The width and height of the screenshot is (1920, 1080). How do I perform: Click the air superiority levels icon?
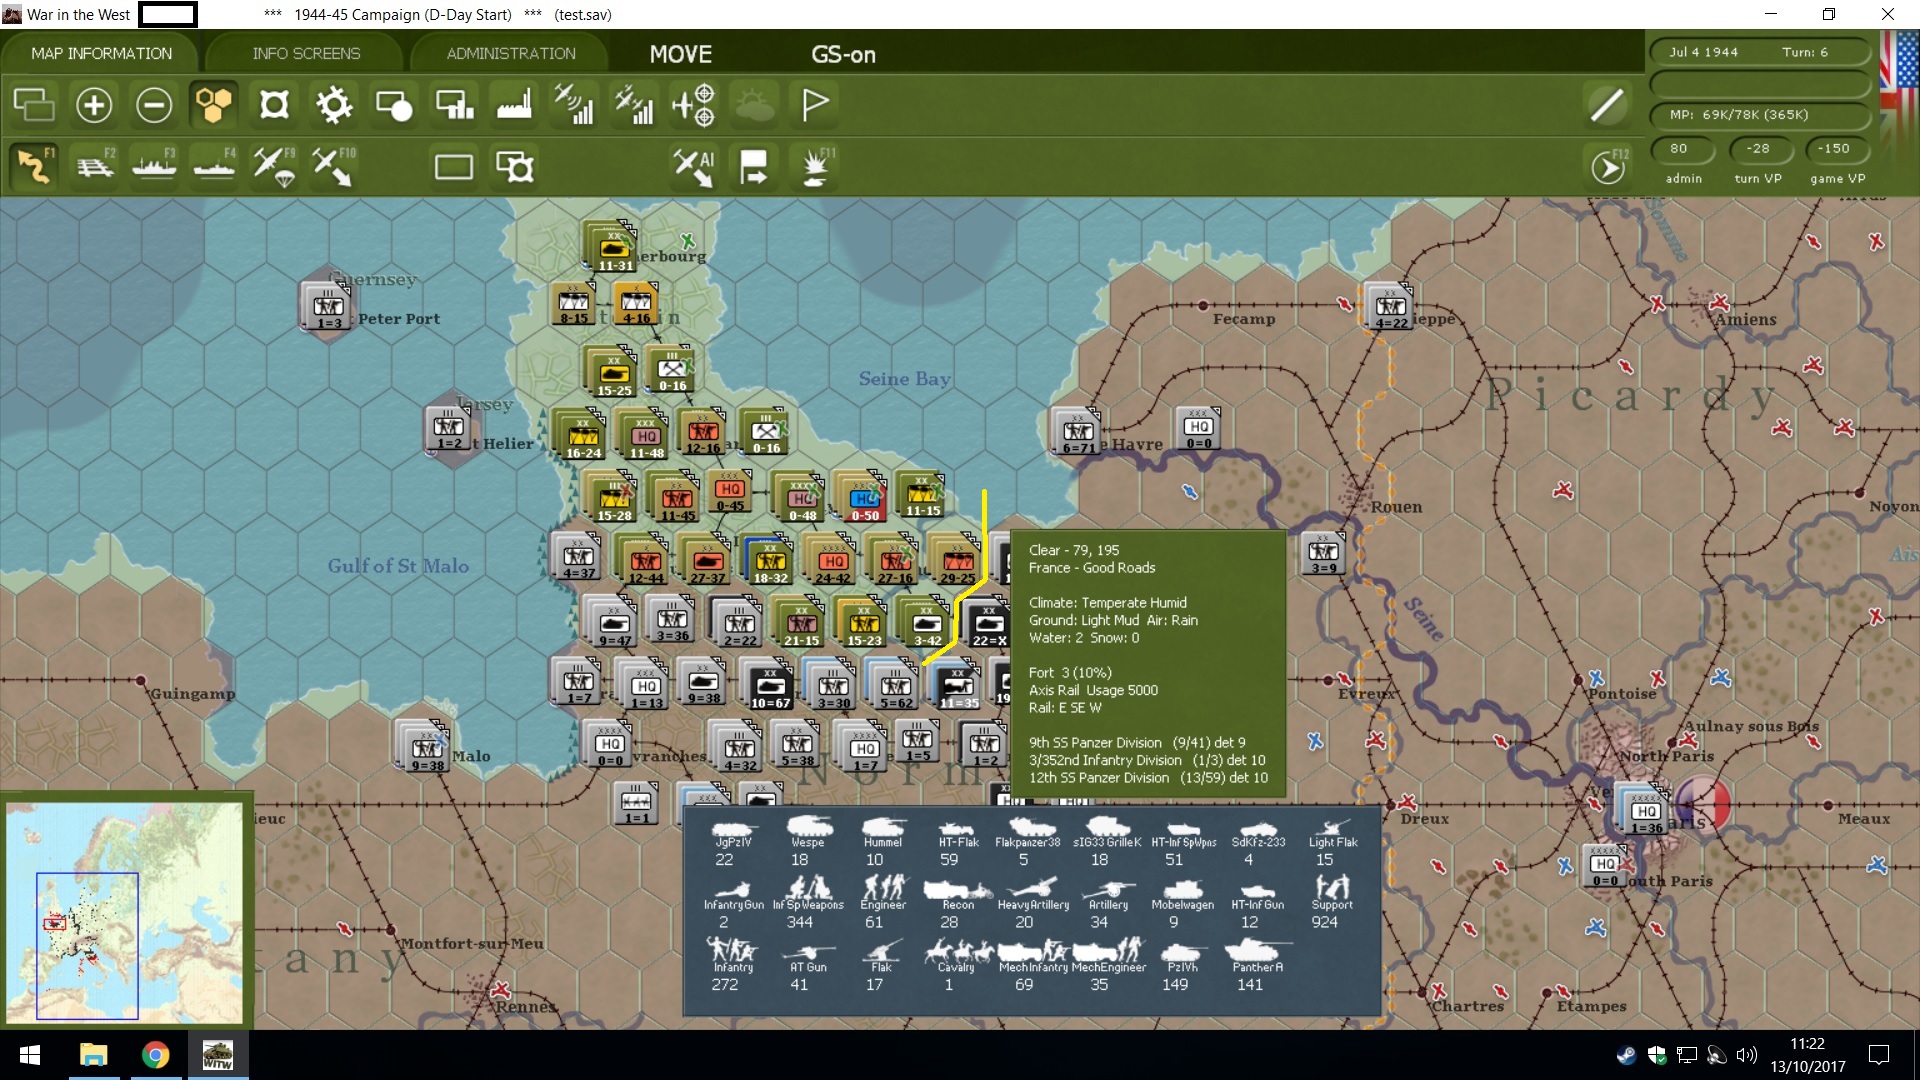tap(634, 104)
